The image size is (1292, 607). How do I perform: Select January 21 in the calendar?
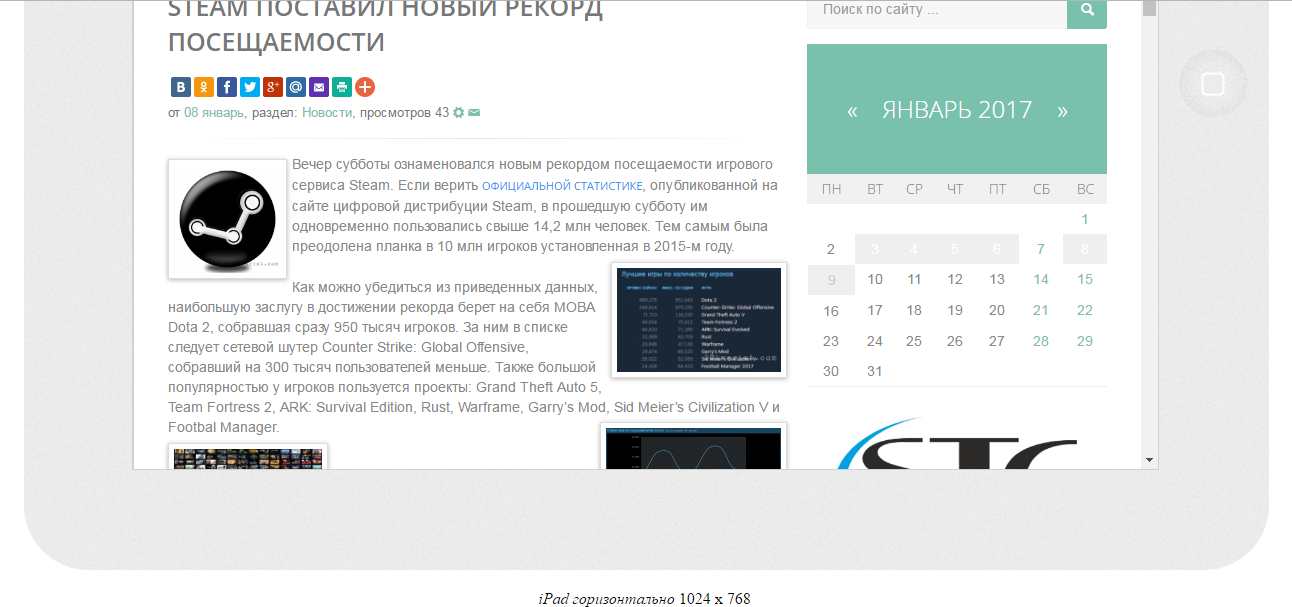point(1041,310)
